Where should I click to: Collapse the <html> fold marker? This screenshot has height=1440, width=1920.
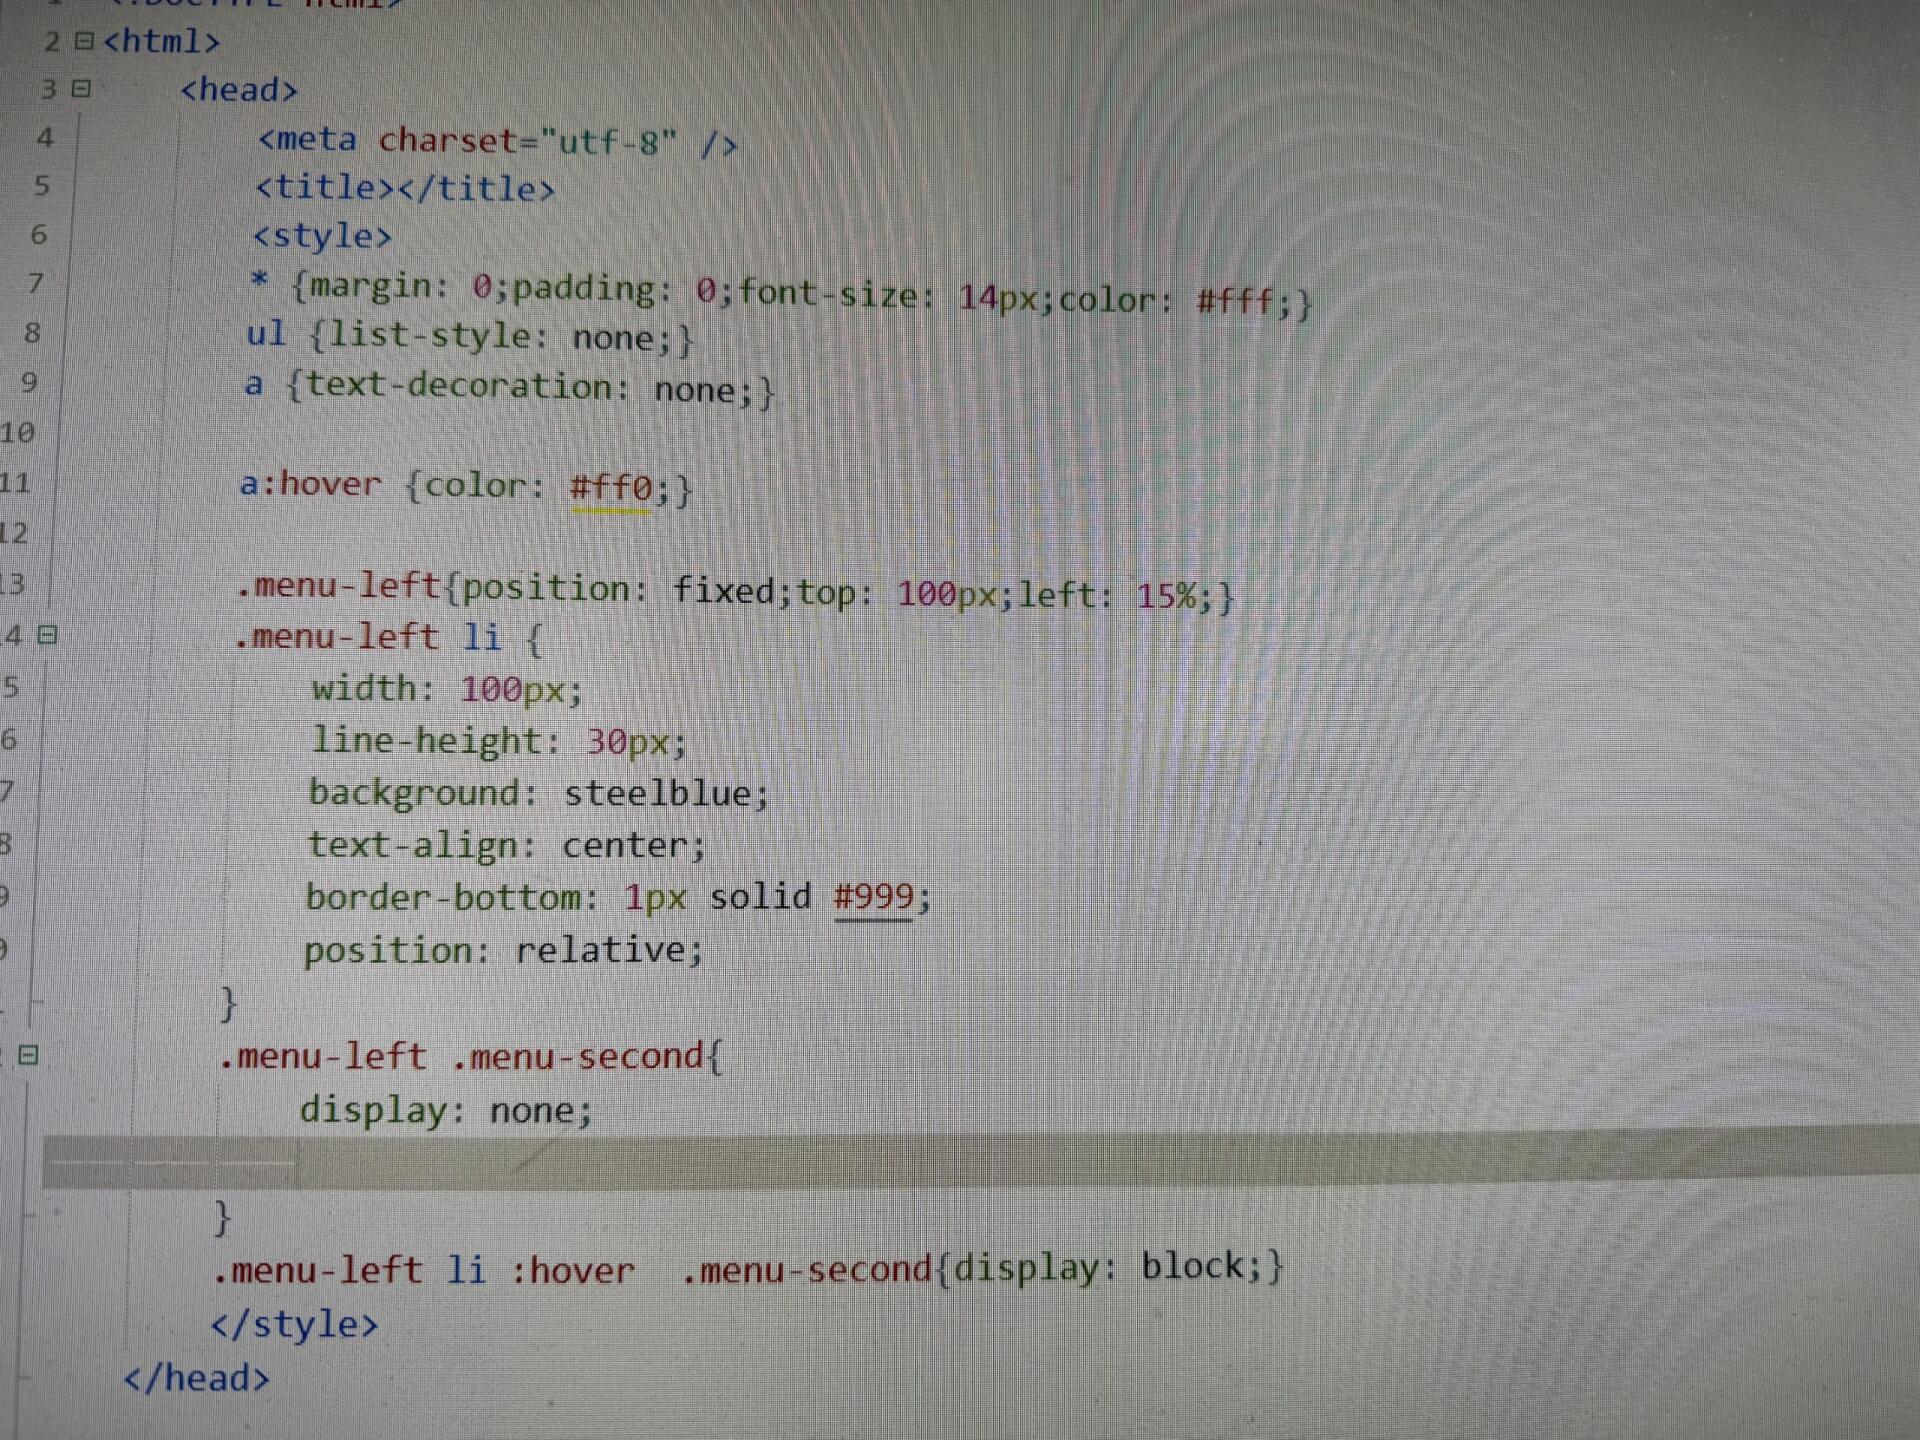tap(85, 41)
